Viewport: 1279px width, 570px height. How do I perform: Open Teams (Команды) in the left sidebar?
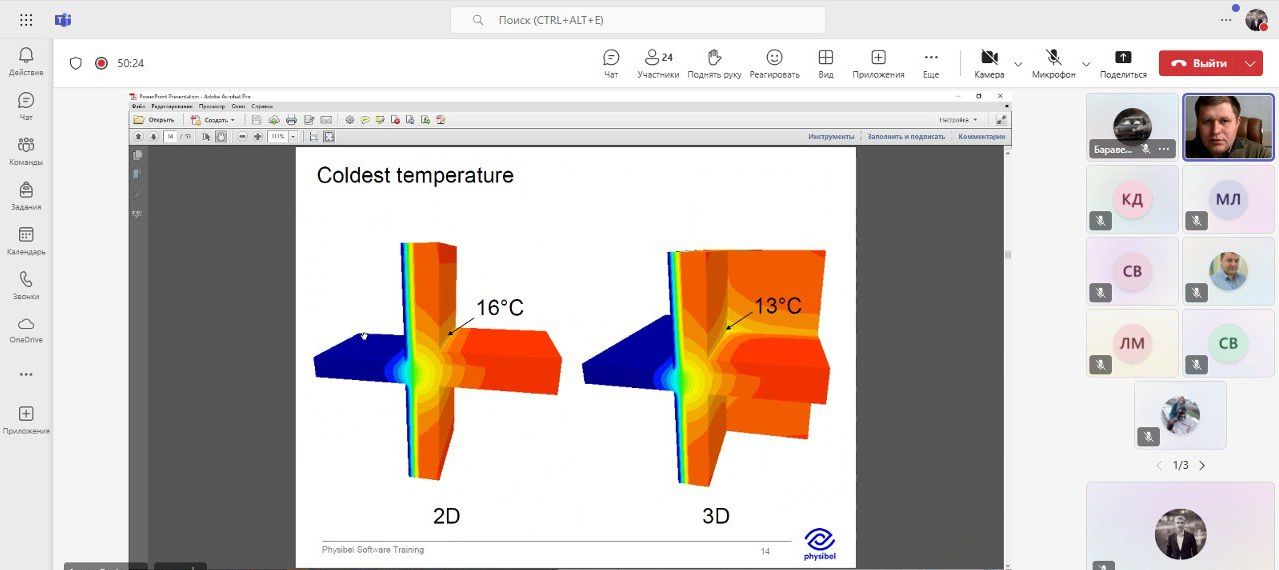[x=26, y=152]
